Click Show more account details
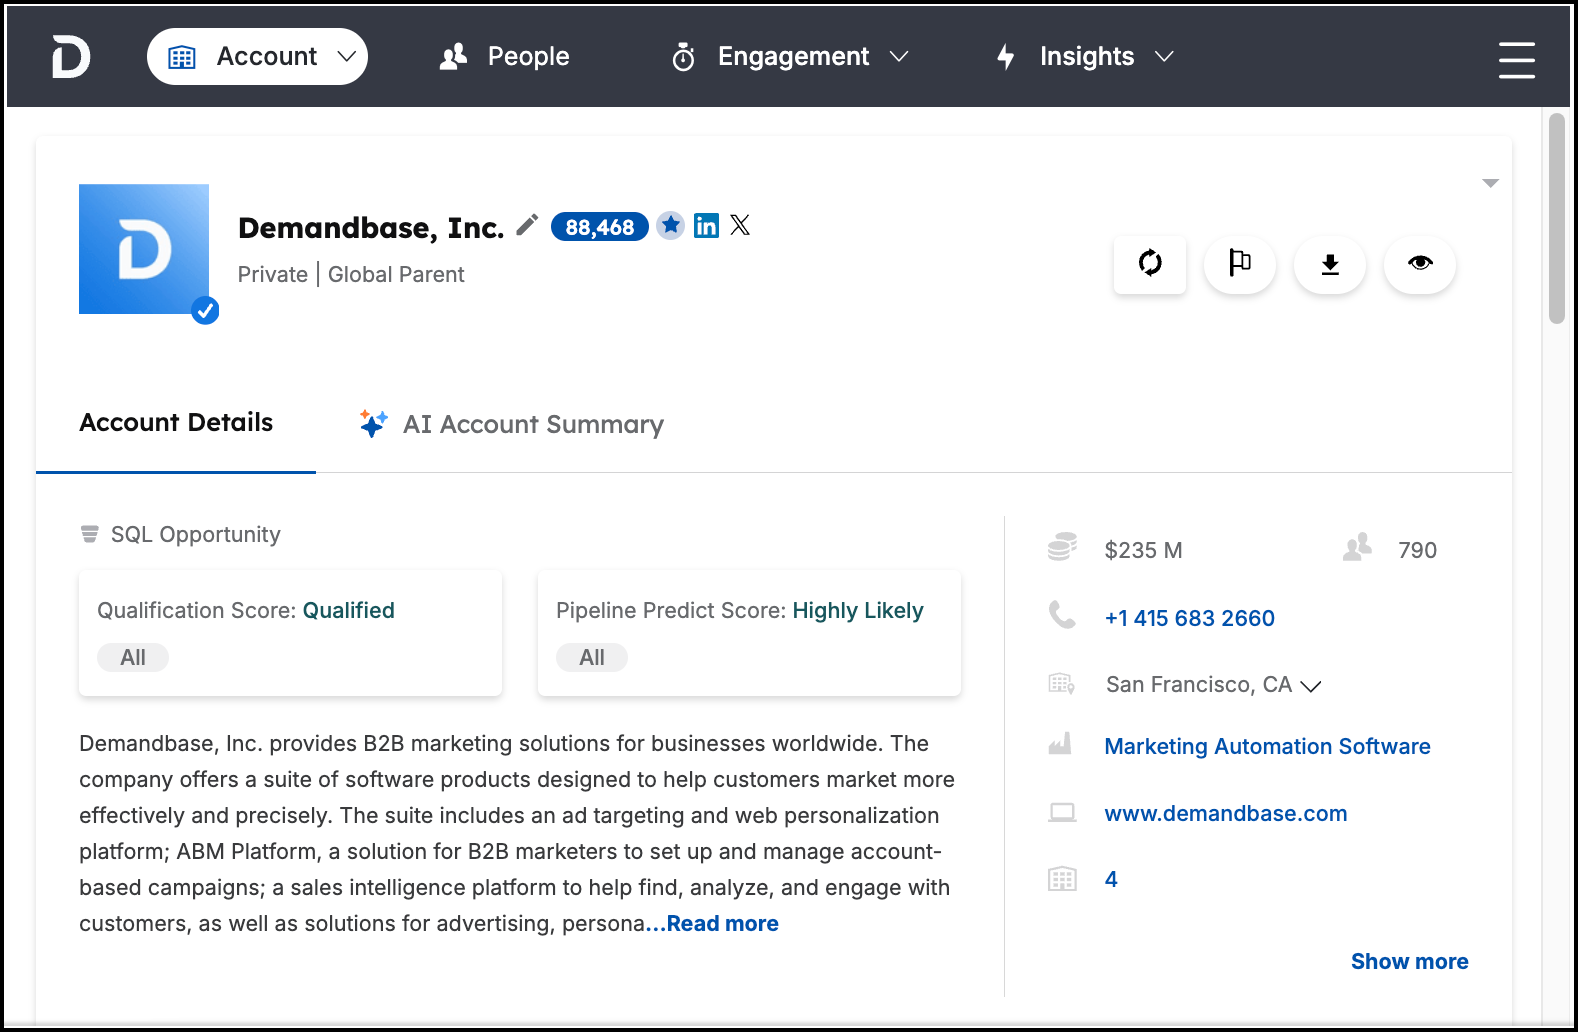1578x1032 pixels. pos(1409,961)
